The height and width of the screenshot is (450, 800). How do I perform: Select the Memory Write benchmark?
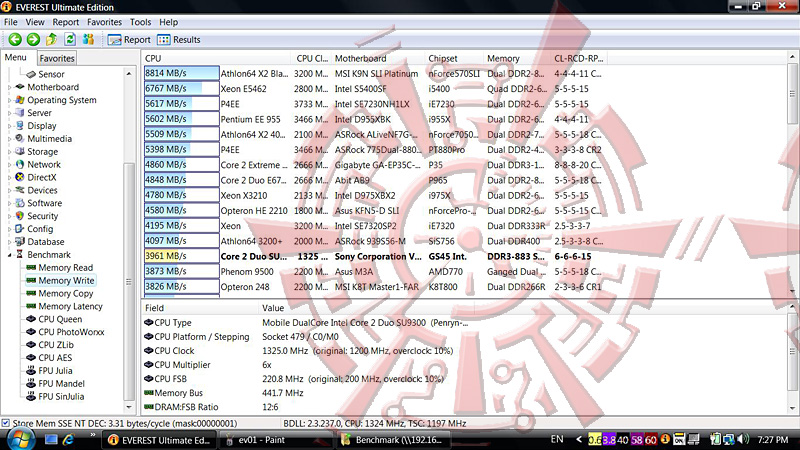coord(66,280)
